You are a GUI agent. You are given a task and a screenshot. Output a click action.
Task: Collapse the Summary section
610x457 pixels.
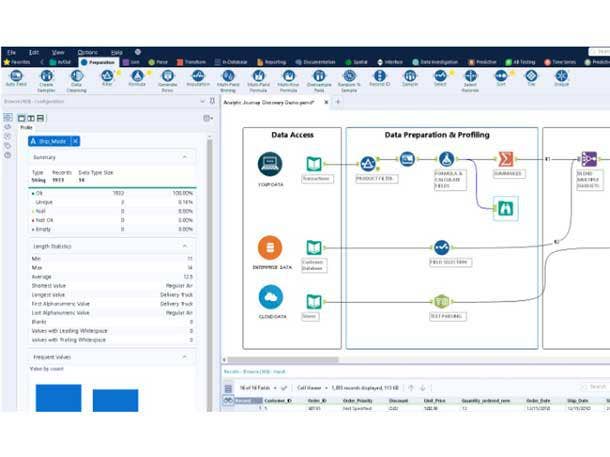185,157
